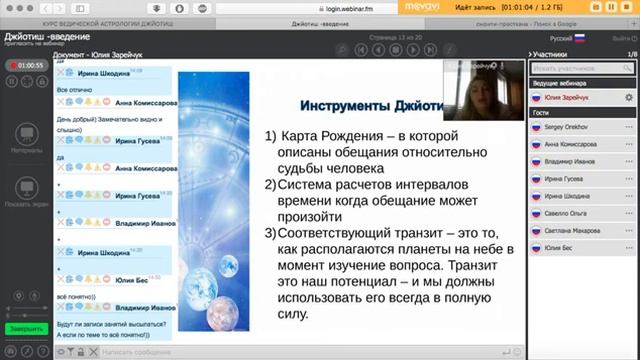
Task: Send message with enter-arrow icon
Action: 506,352
